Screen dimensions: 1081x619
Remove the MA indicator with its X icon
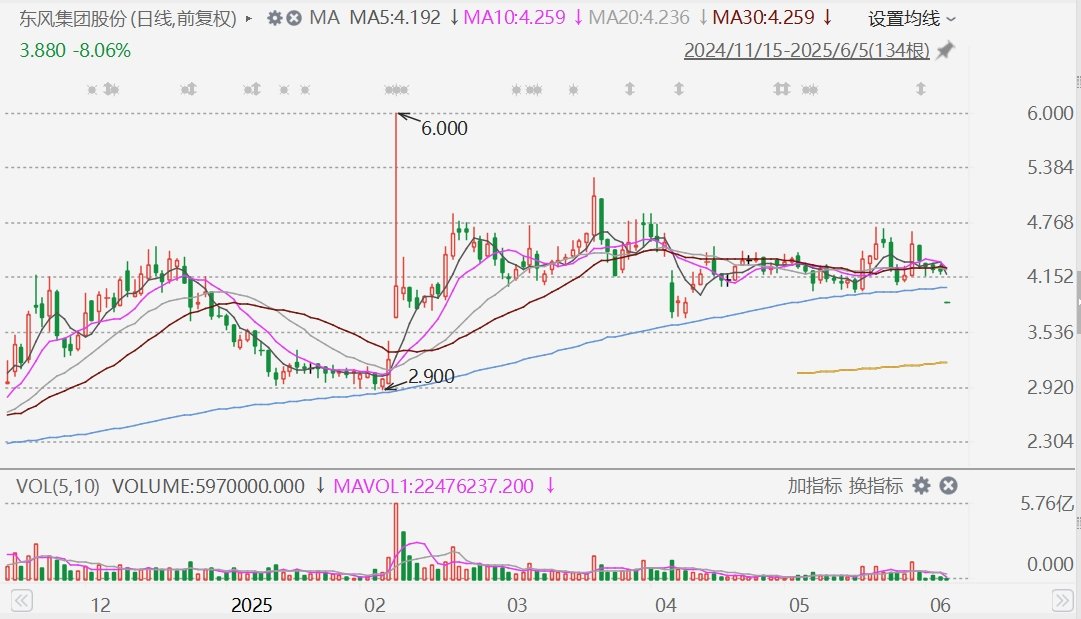(x=294, y=18)
